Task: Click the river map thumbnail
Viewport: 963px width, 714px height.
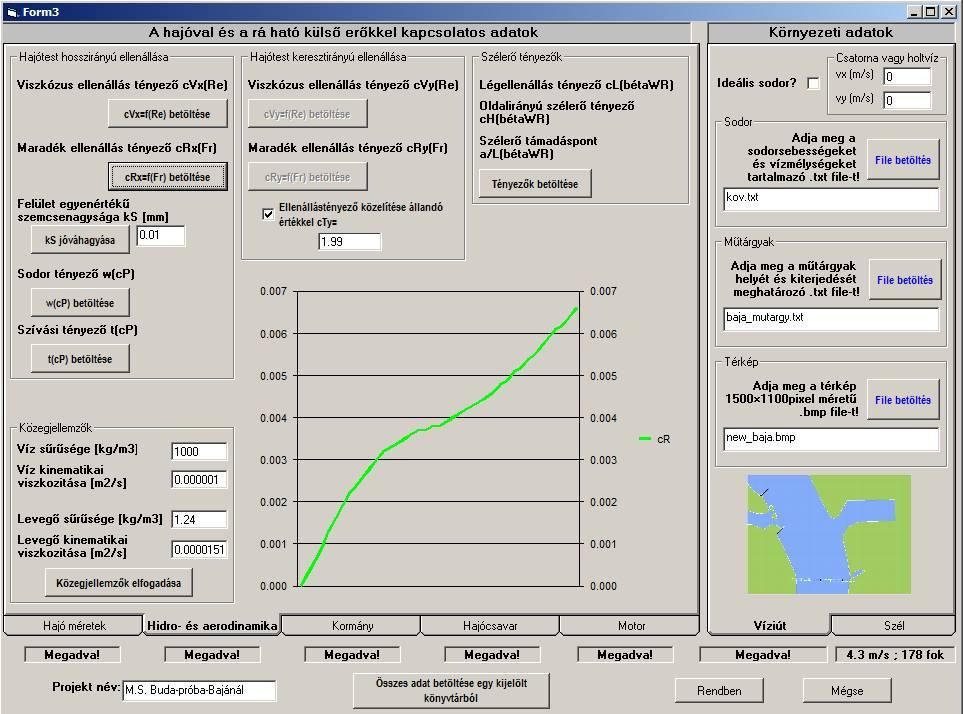Action: (x=829, y=534)
